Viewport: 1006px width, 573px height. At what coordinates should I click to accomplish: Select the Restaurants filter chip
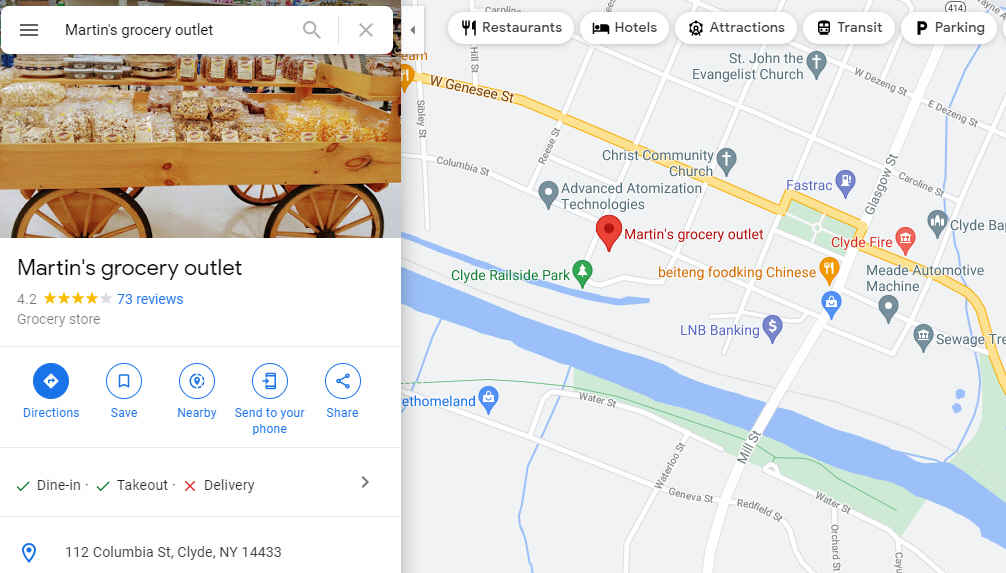click(511, 28)
